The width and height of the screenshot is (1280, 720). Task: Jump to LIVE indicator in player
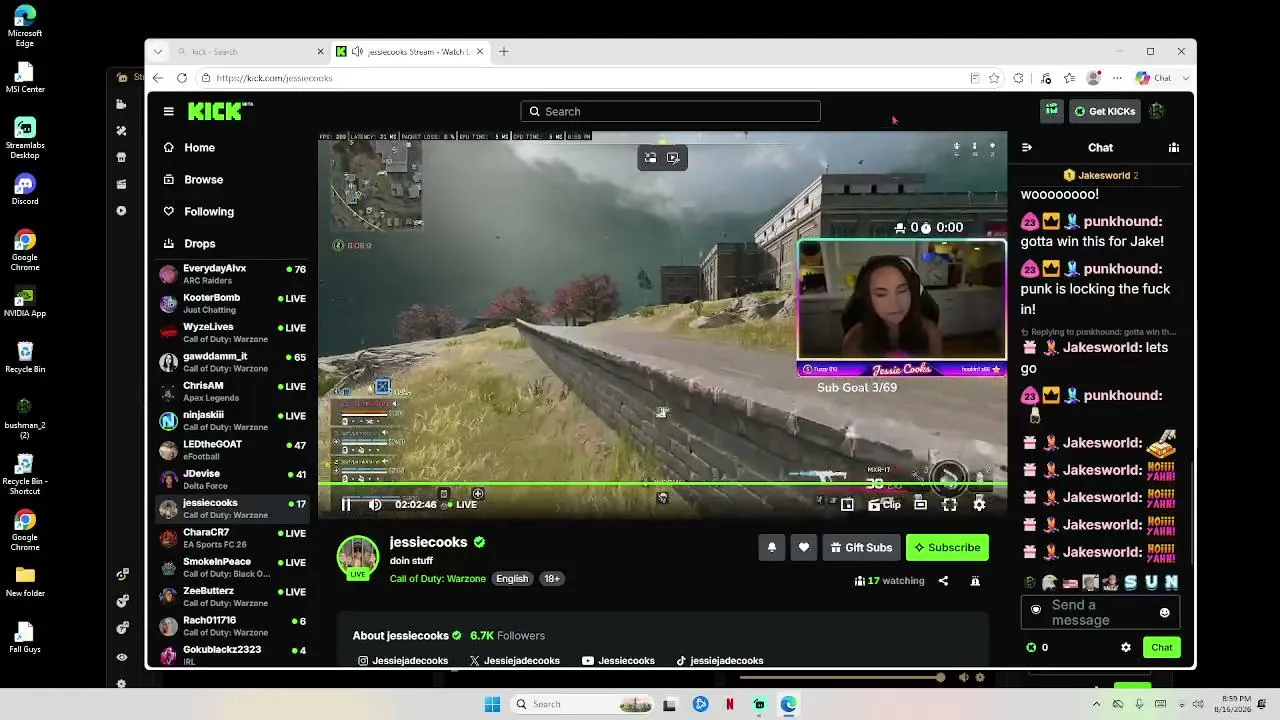coord(460,505)
